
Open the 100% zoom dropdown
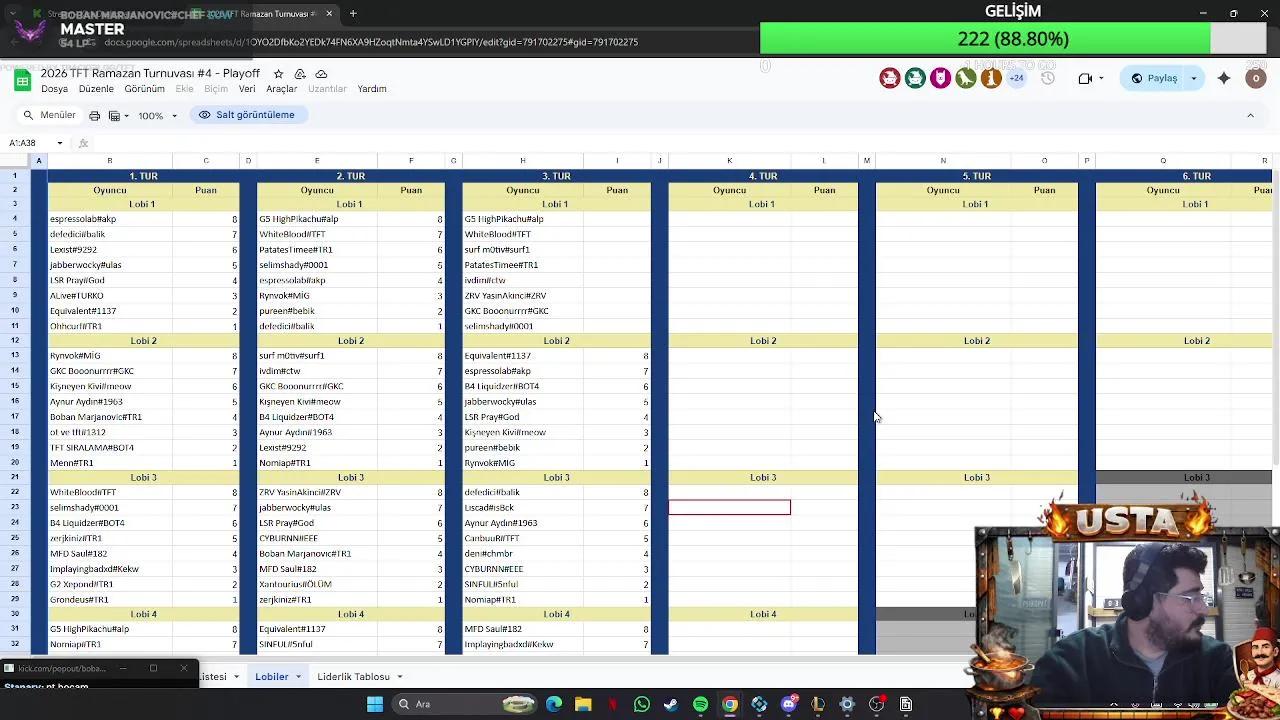157,116
